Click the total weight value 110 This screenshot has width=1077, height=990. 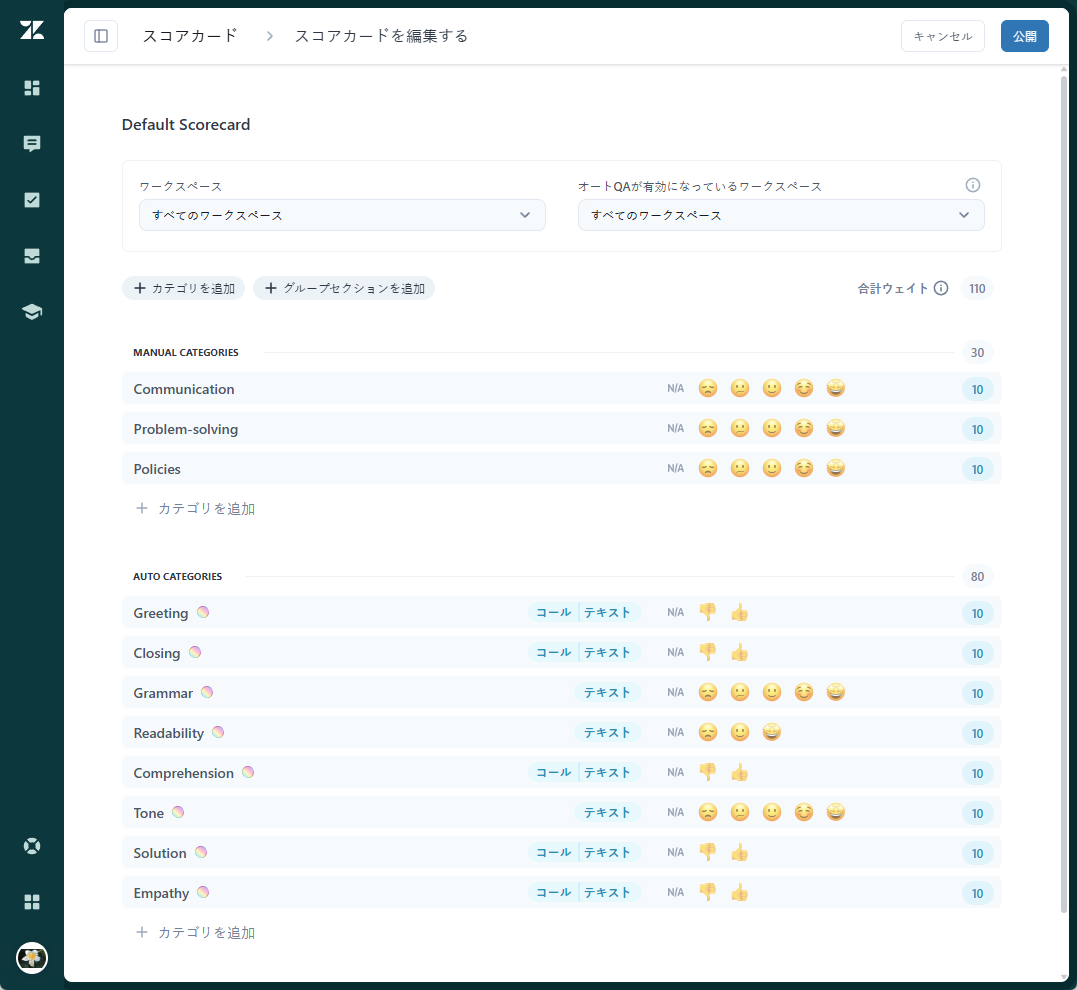pos(977,289)
